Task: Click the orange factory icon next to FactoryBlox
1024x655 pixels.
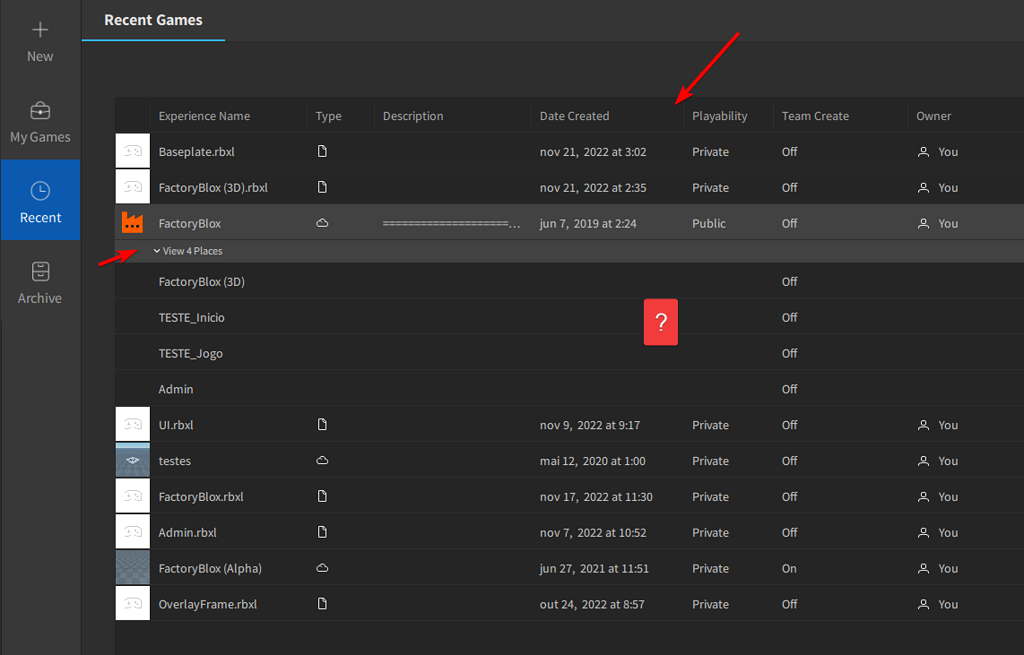Action: 132,223
